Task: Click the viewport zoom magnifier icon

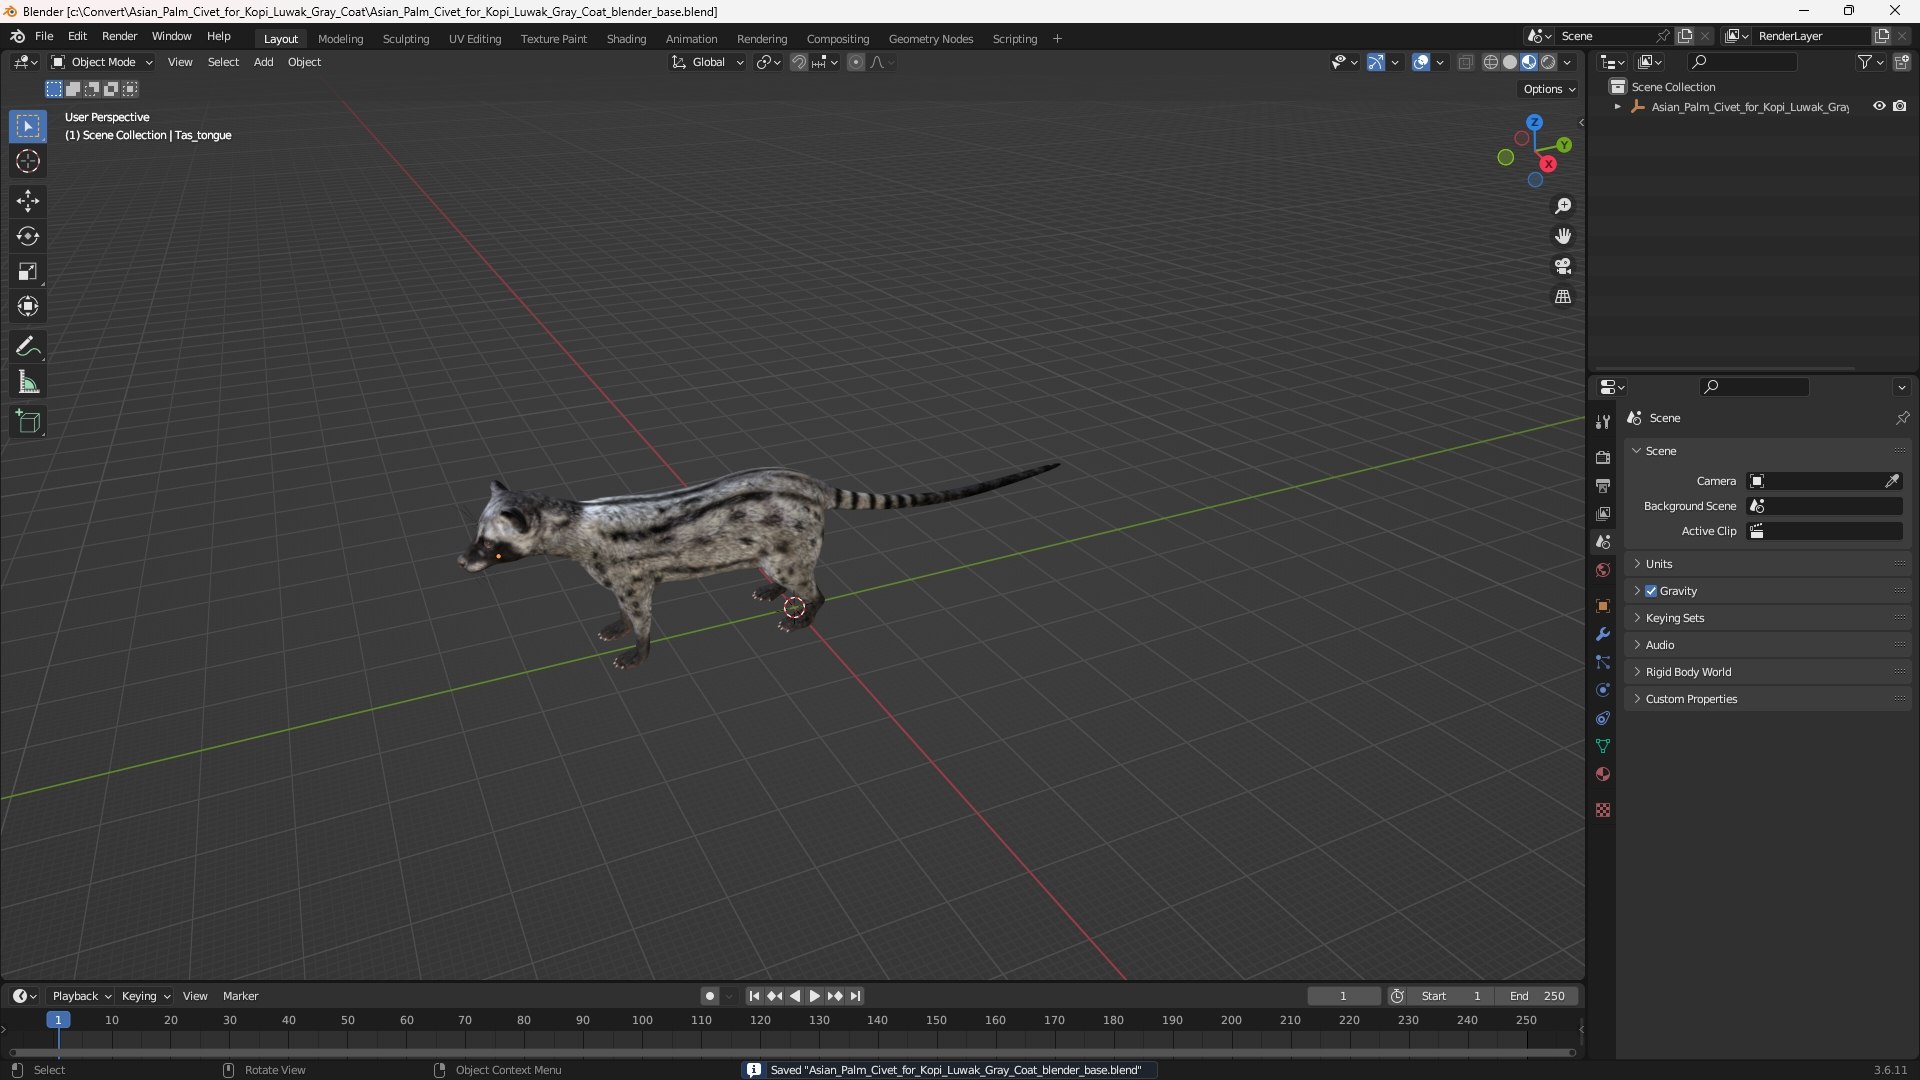Action: click(x=1563, y=206)
